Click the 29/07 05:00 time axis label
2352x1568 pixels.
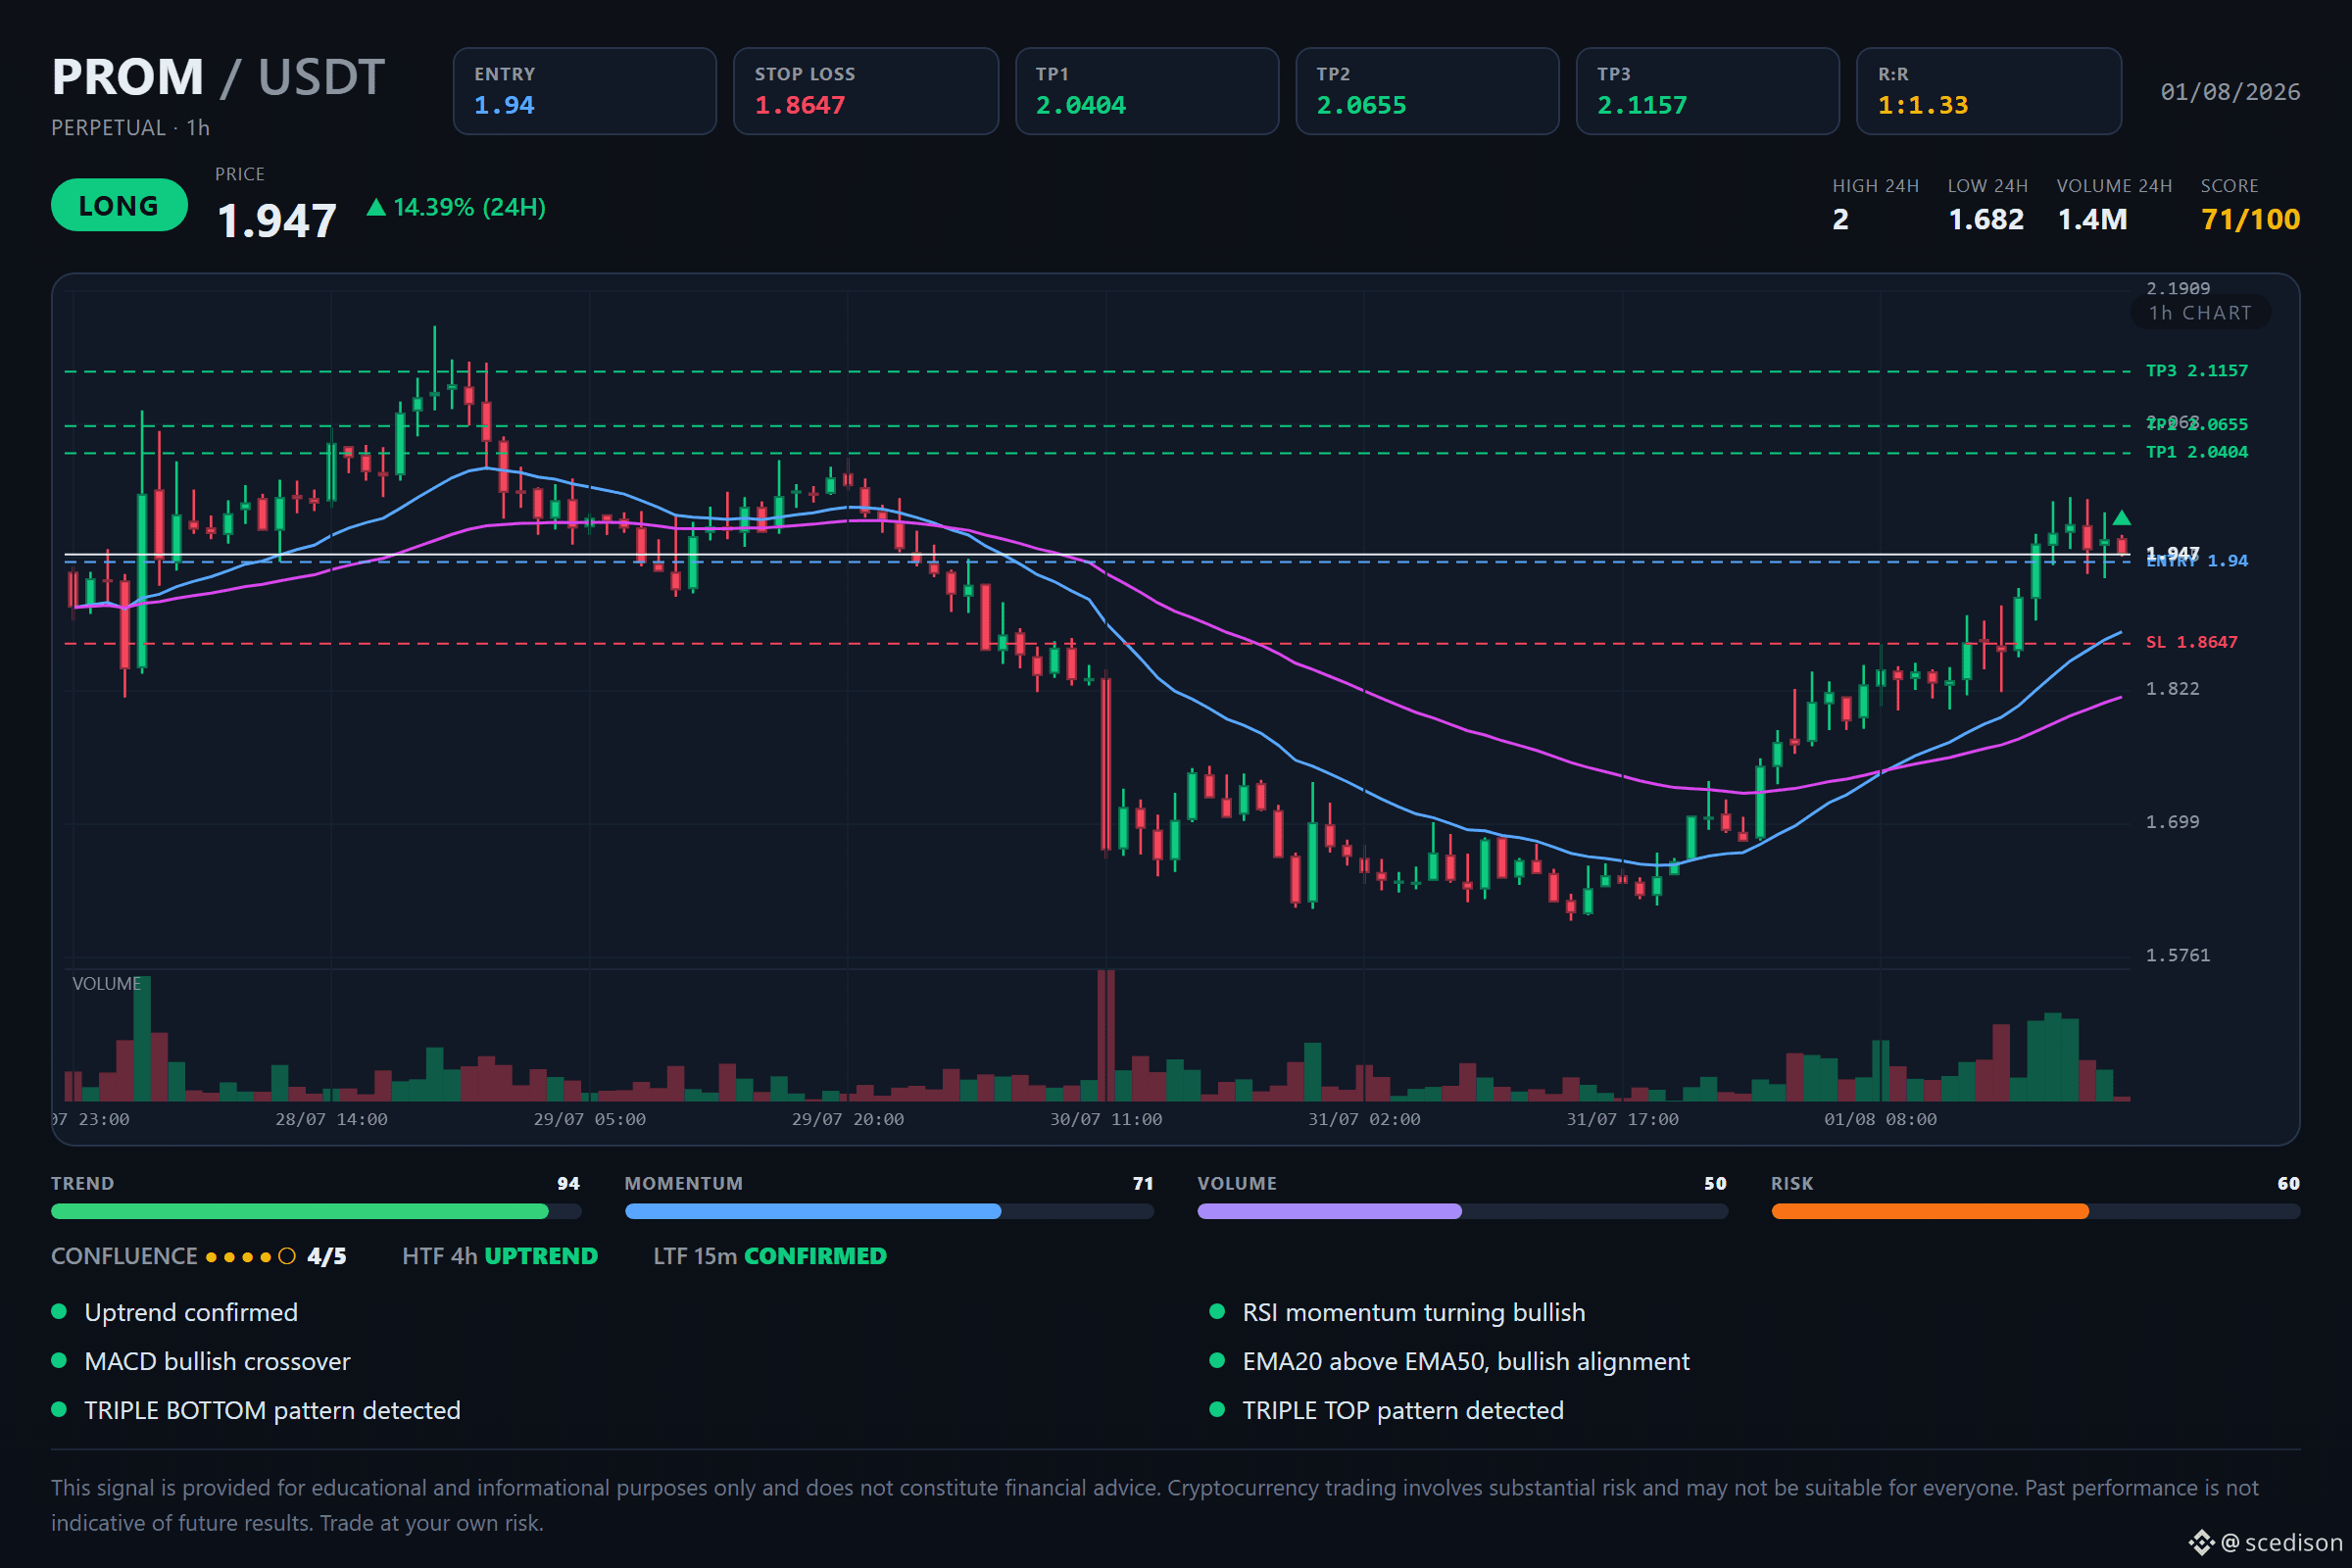click(589, 1119)
